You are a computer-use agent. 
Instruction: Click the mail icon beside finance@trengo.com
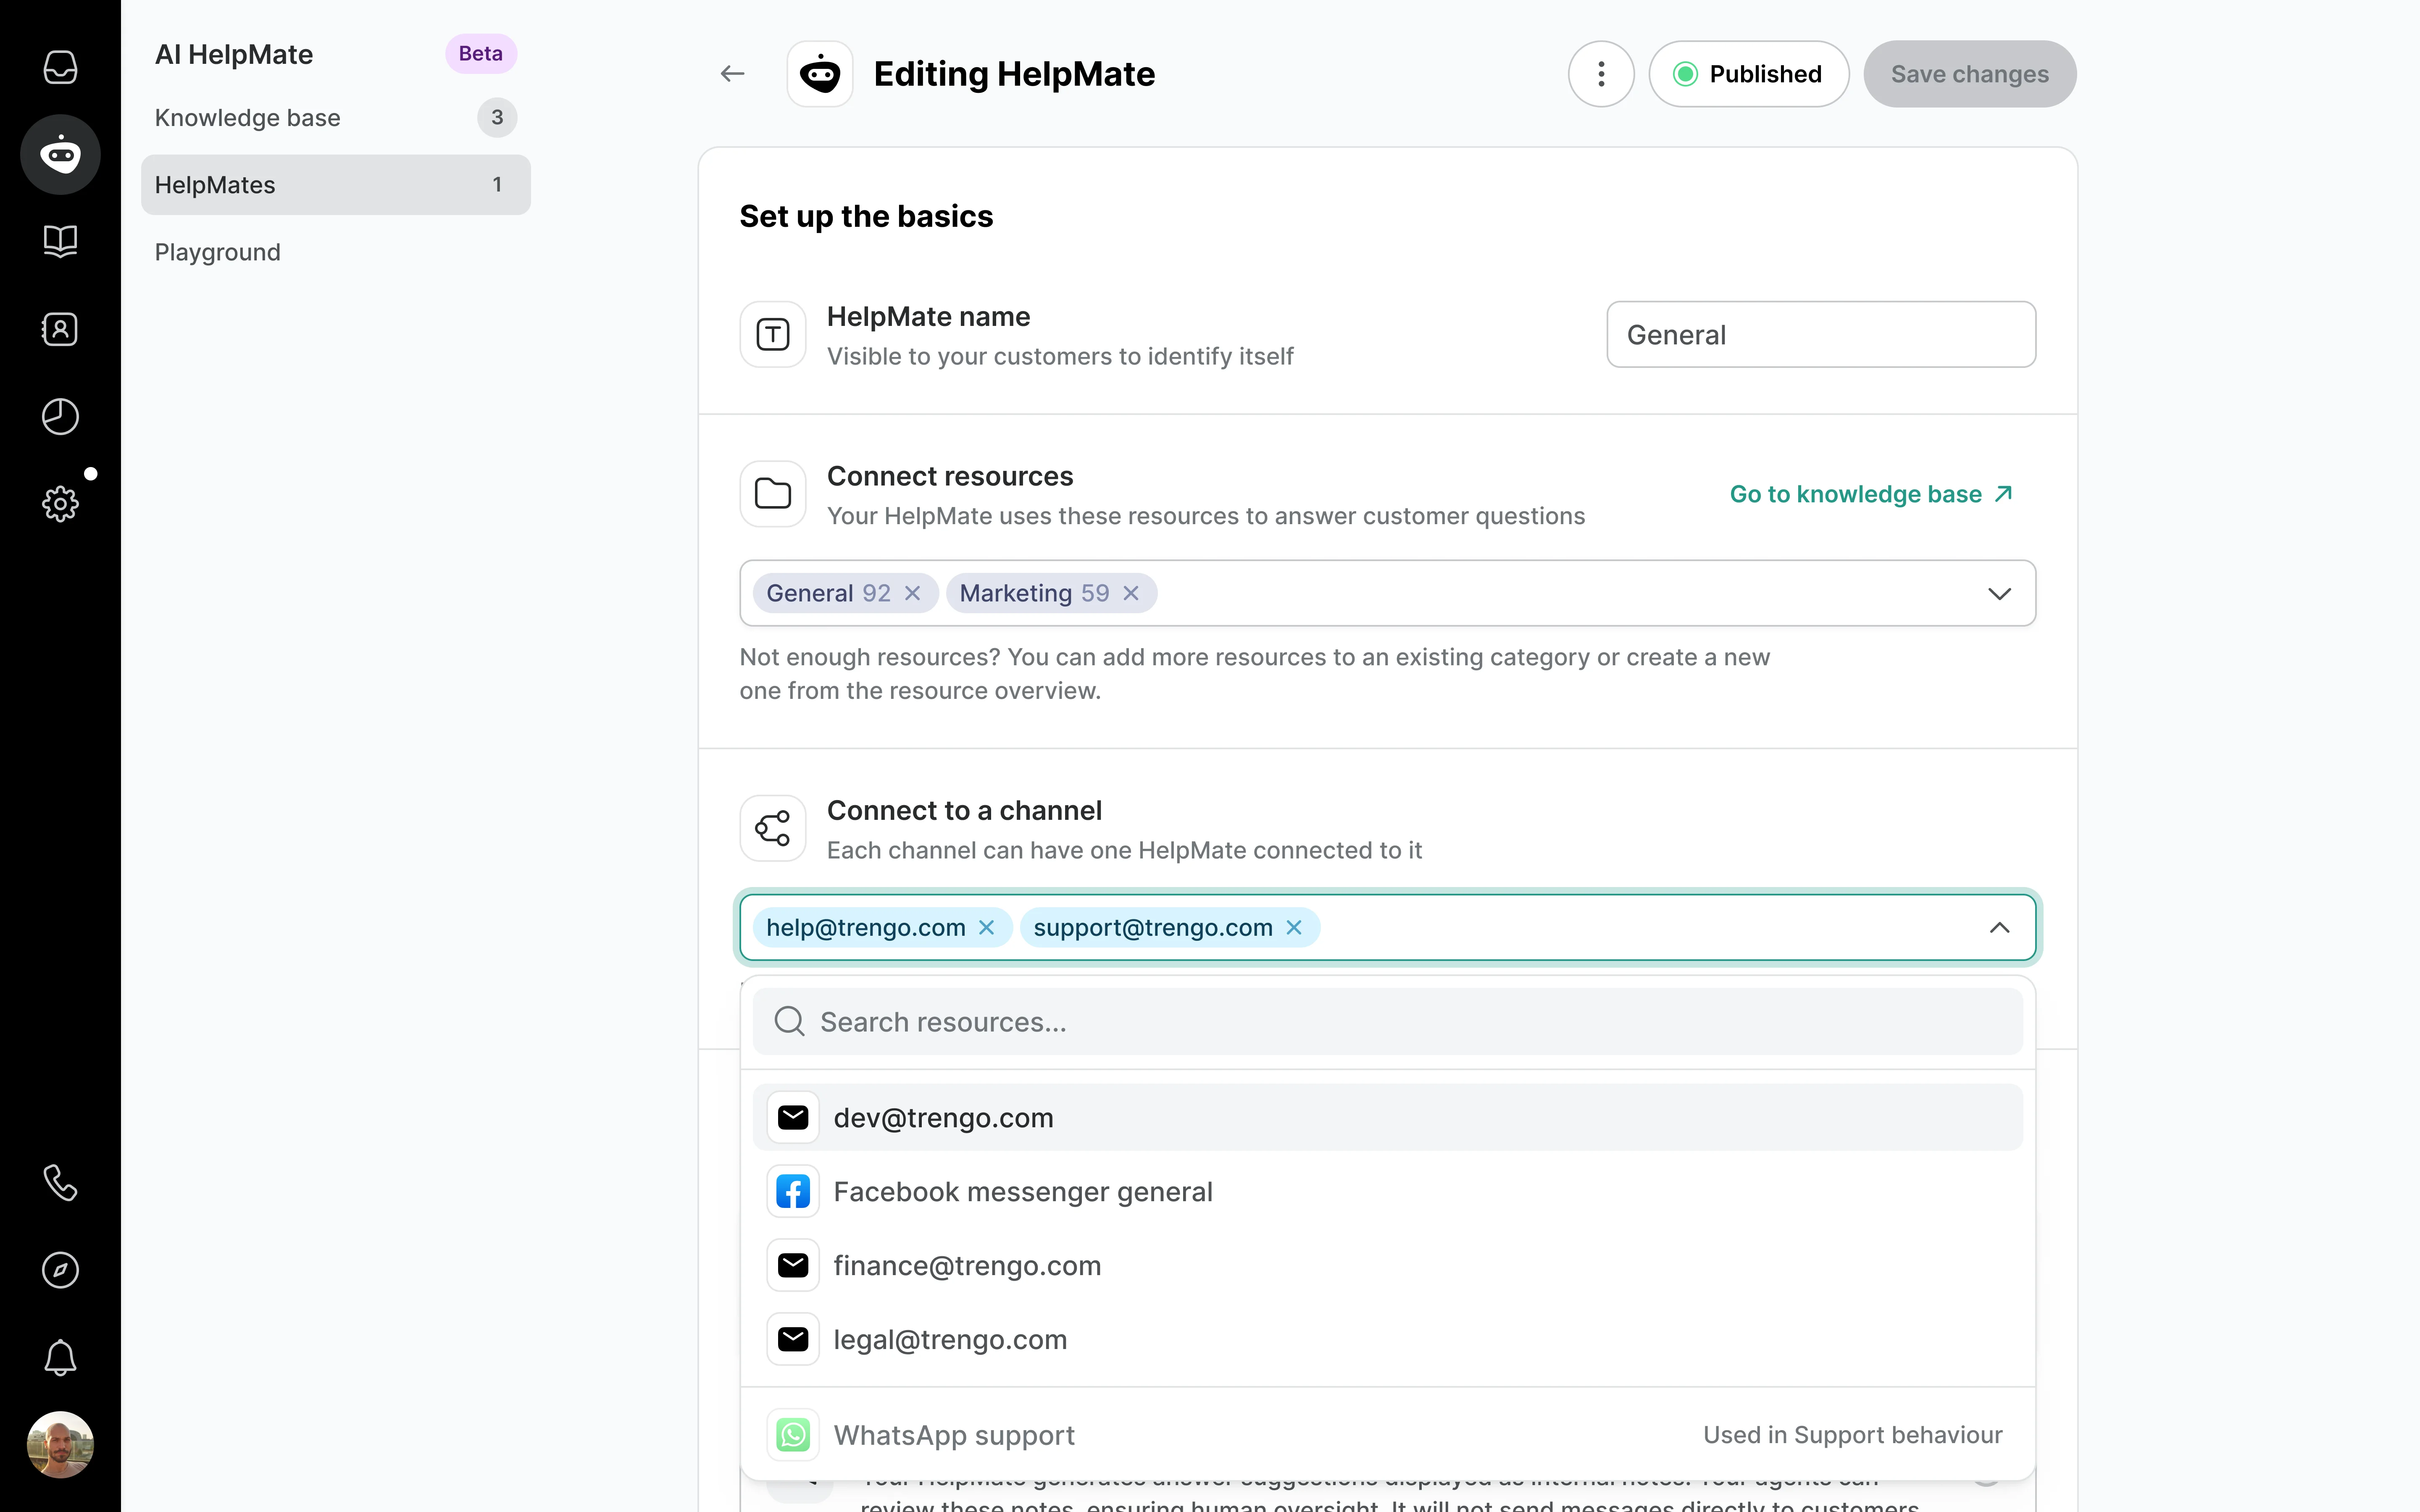tap(793, 1265)
